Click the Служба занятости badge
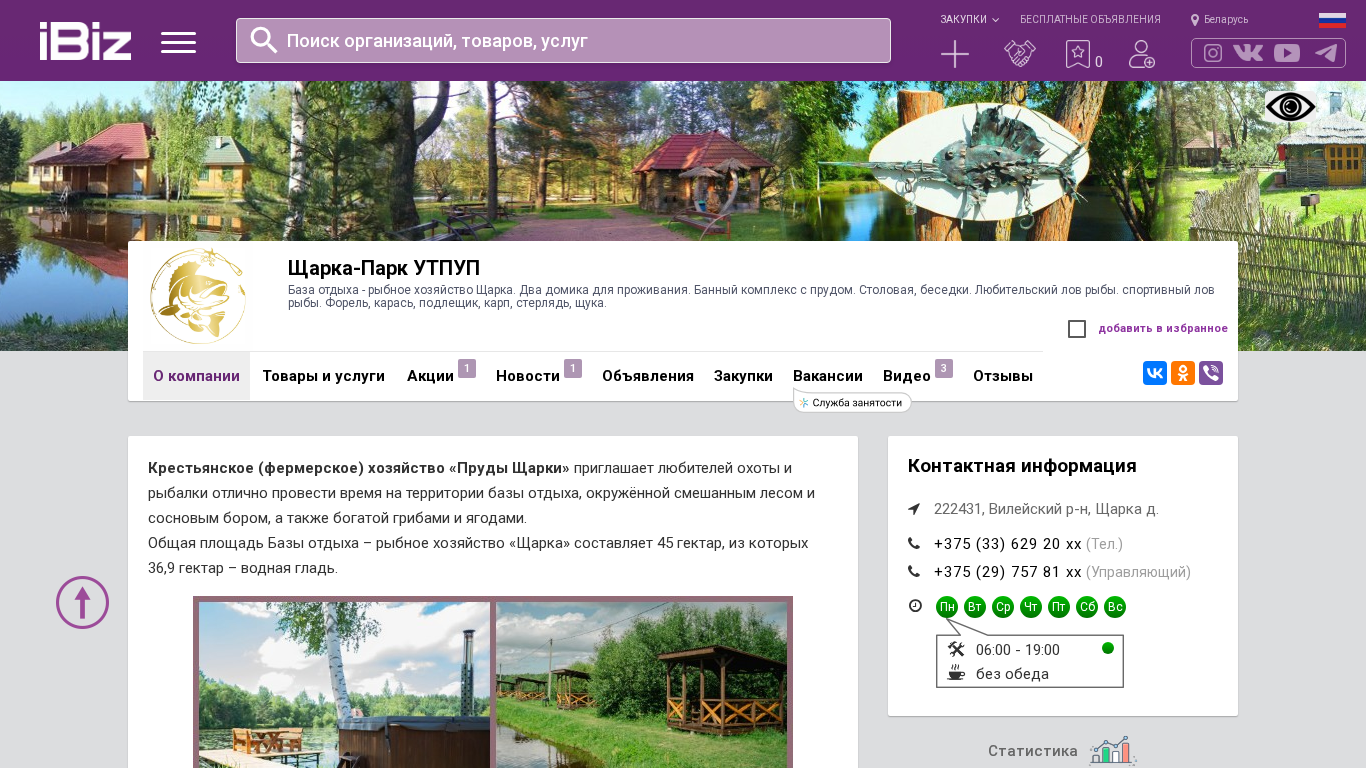Image resolution: width=1366 pixels, height=768 pixels. point(852,402)
